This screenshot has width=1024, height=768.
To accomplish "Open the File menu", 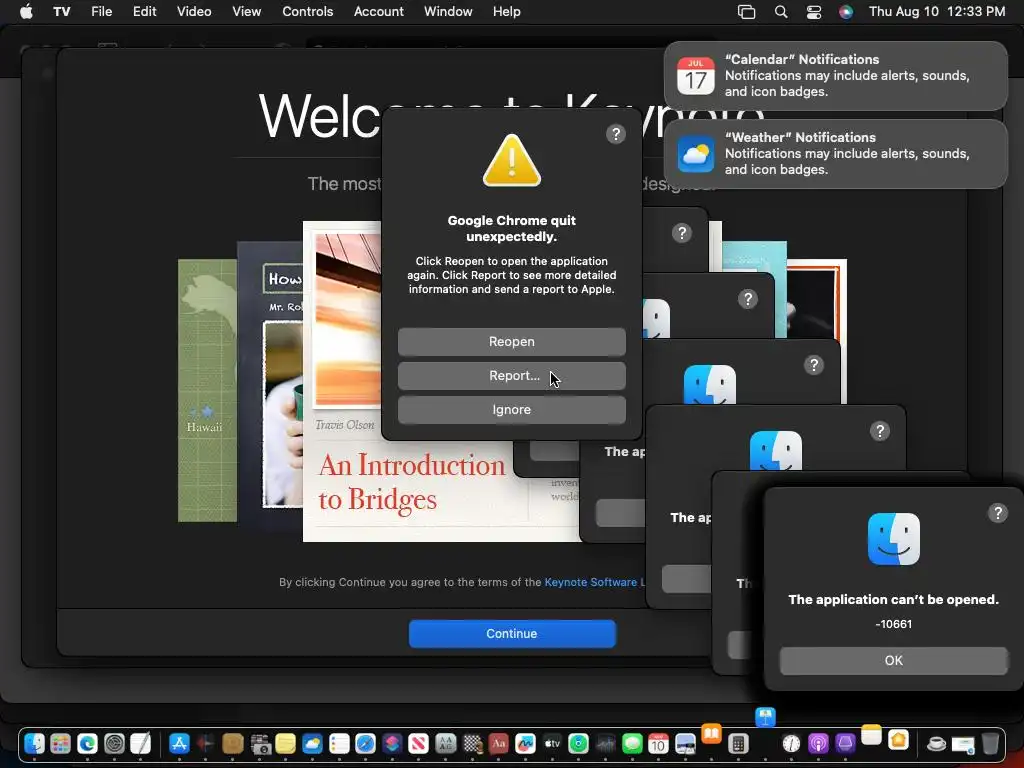I will 101,12.
